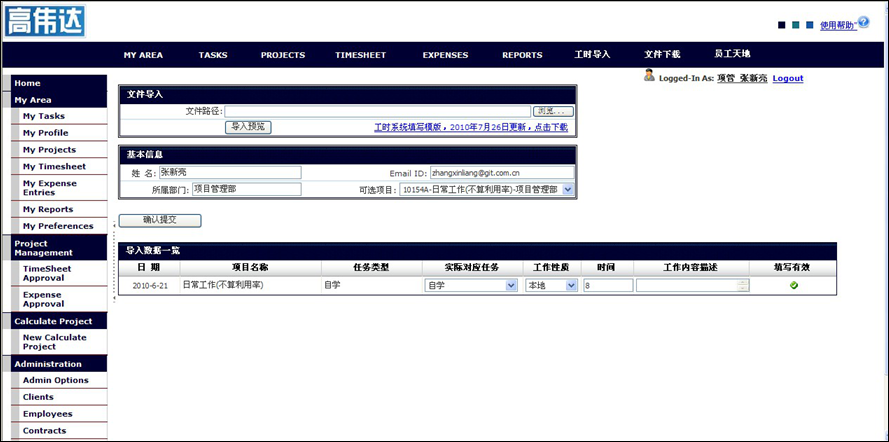Open 工时导入 in the top navigation
This screenshot has width=889, height=442.
pyautogui.click(x=592, y=55)
